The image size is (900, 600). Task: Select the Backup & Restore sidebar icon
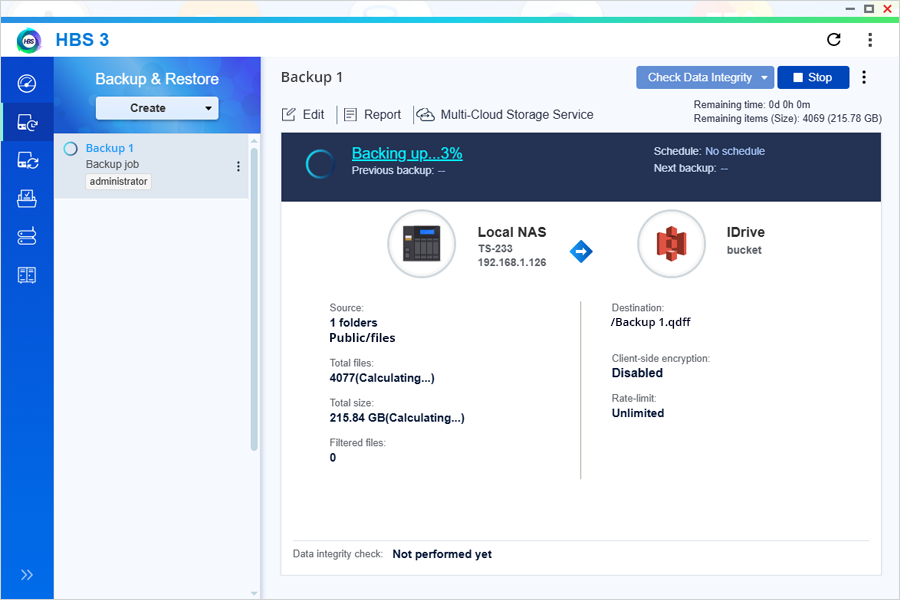click(27, 122)
